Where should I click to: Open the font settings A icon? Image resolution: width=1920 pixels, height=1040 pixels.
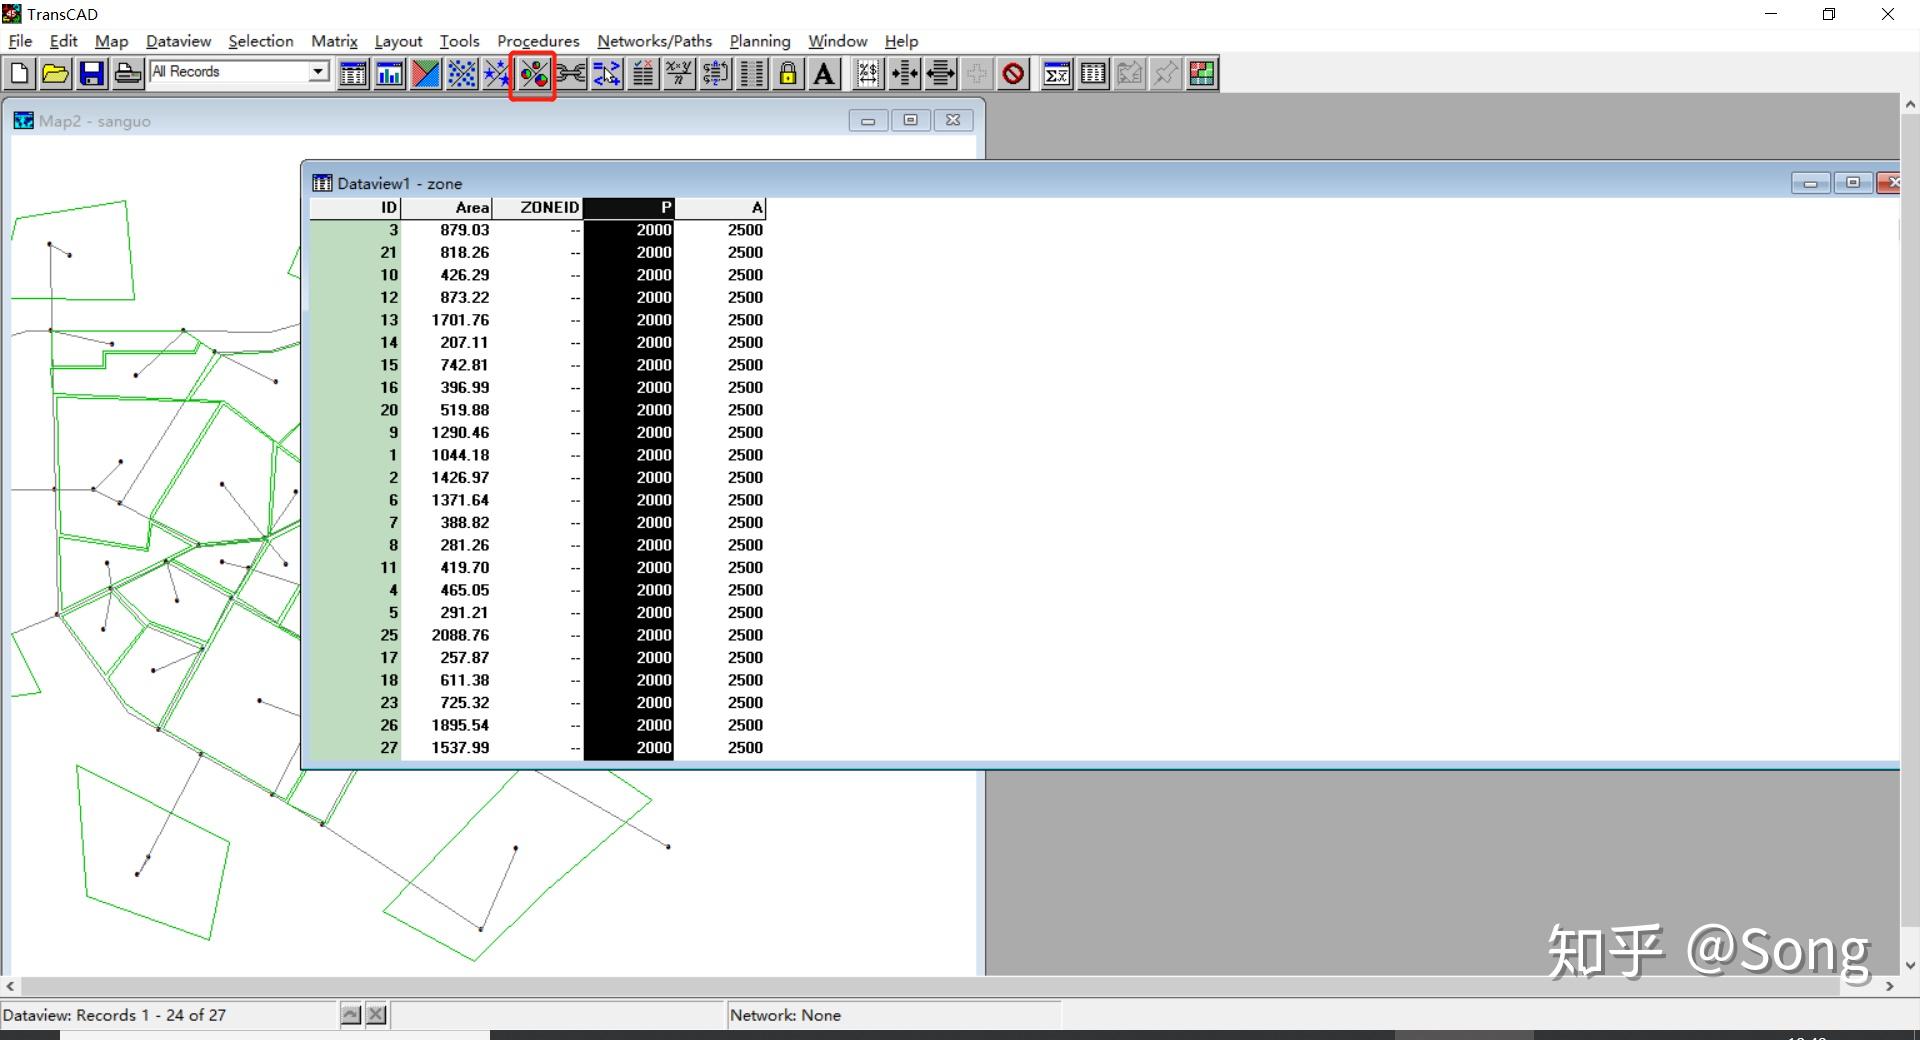point(824,73)
